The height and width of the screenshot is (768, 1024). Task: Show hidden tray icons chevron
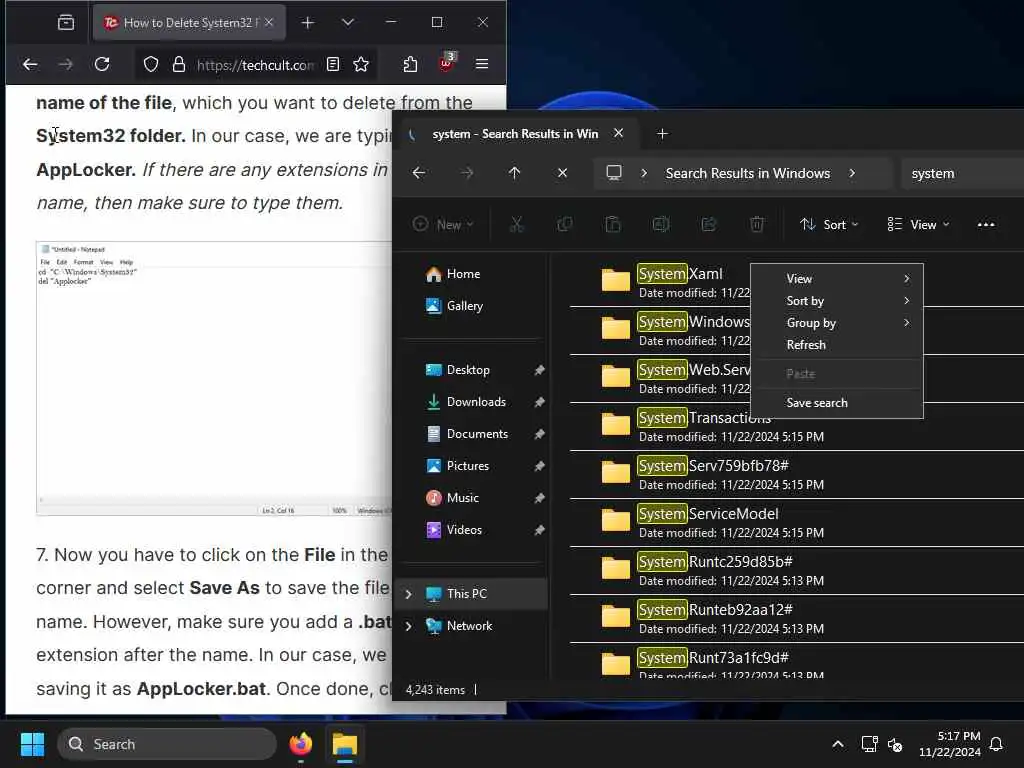[838, 744]
